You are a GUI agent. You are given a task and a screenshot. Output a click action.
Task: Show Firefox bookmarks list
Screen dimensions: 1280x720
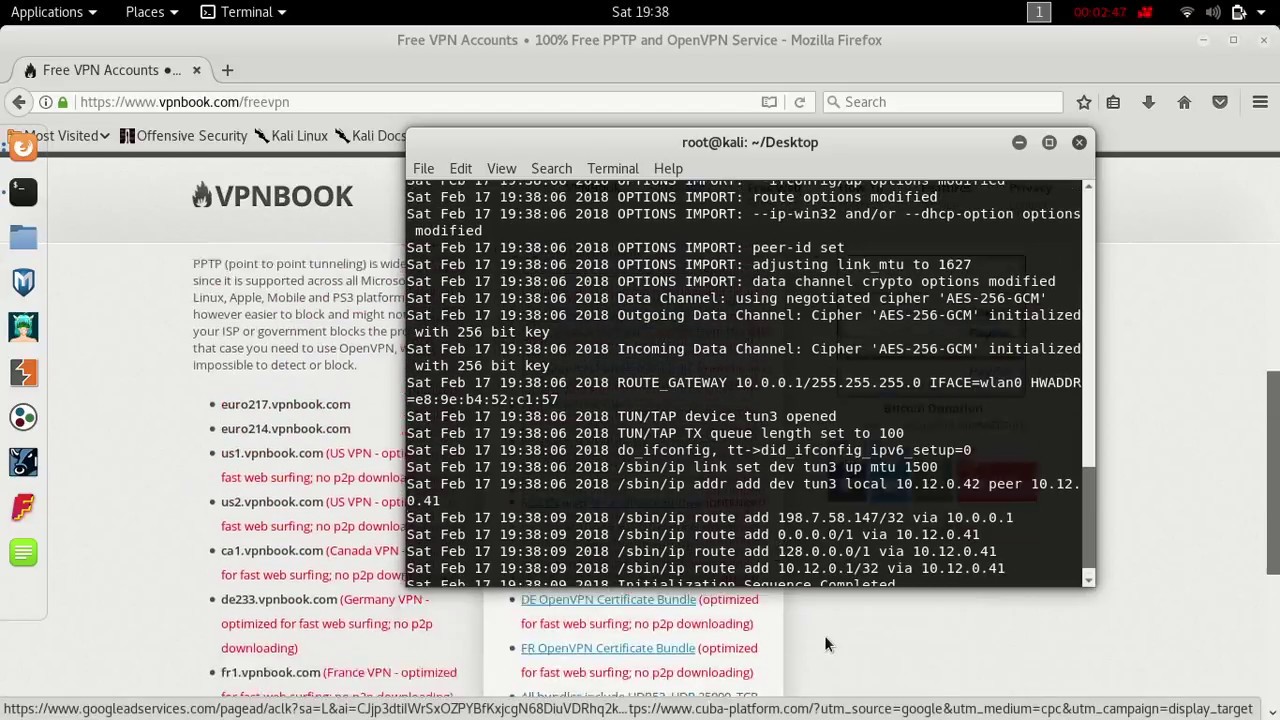(1113, 102)
